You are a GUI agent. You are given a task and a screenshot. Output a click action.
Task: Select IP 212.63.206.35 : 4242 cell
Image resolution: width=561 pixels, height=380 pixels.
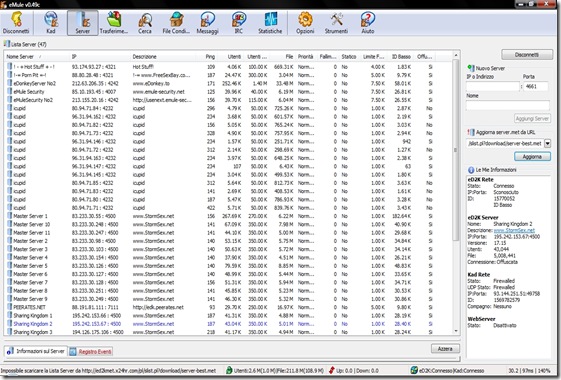click(94, 83)
